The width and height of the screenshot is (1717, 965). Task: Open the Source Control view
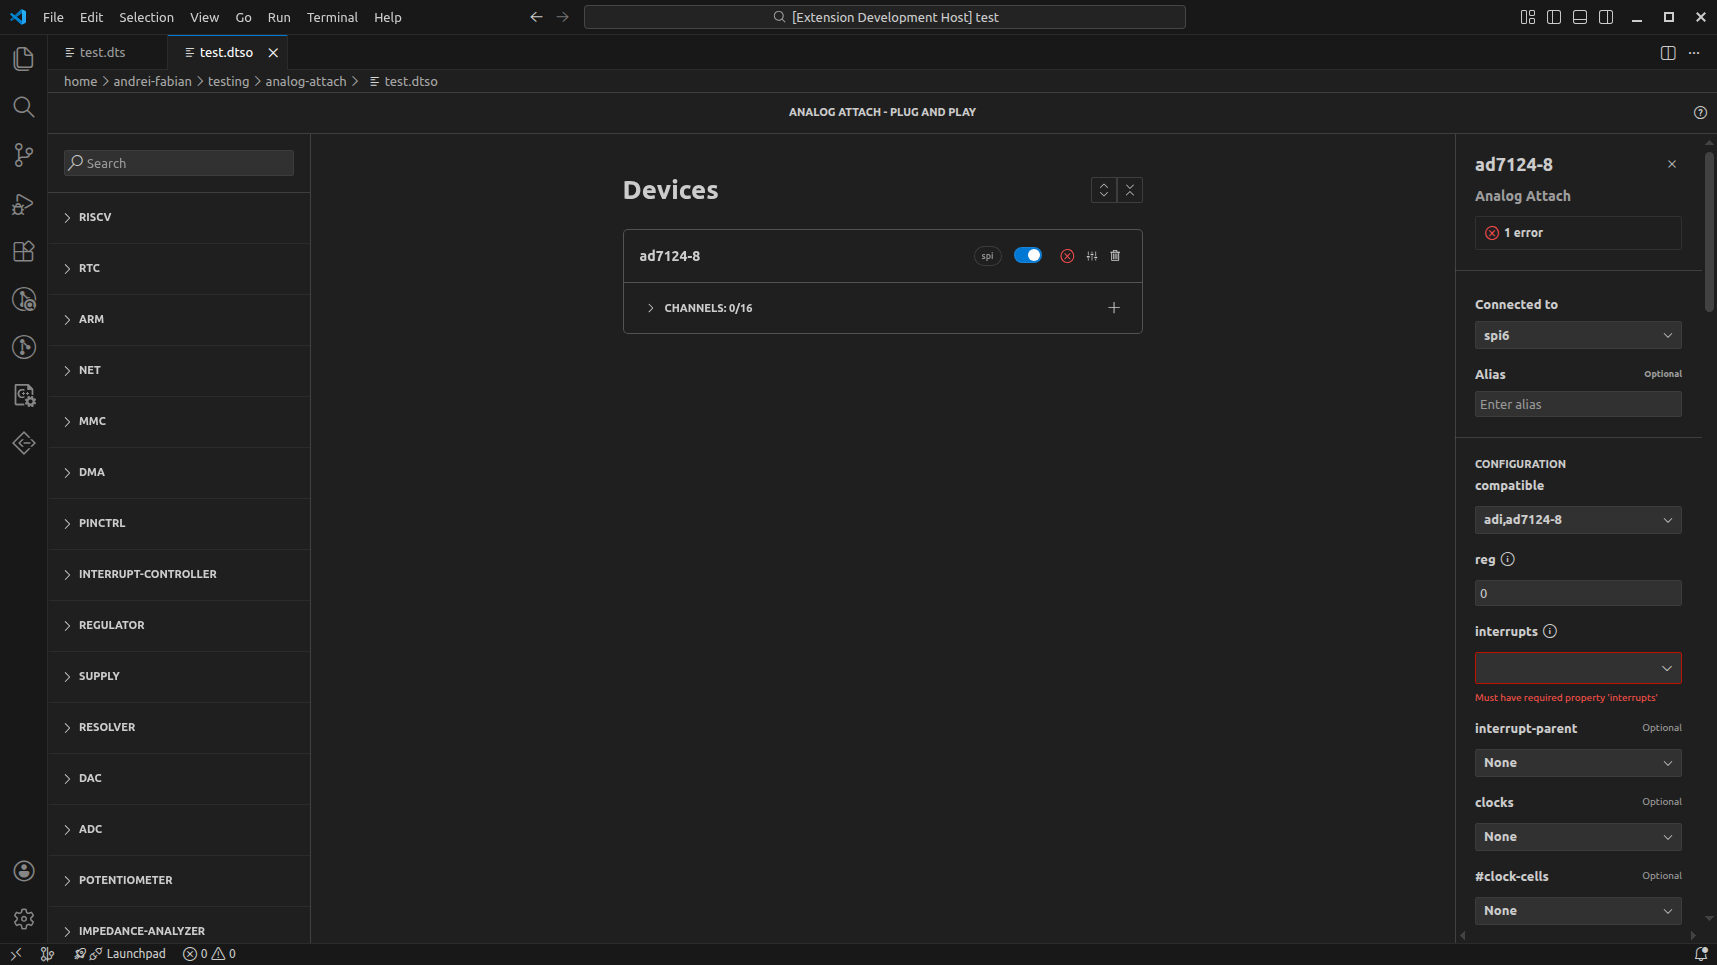23,155
